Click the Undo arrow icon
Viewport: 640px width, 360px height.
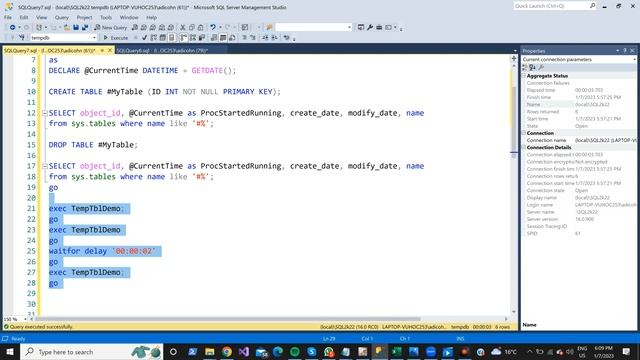[213, 27]
